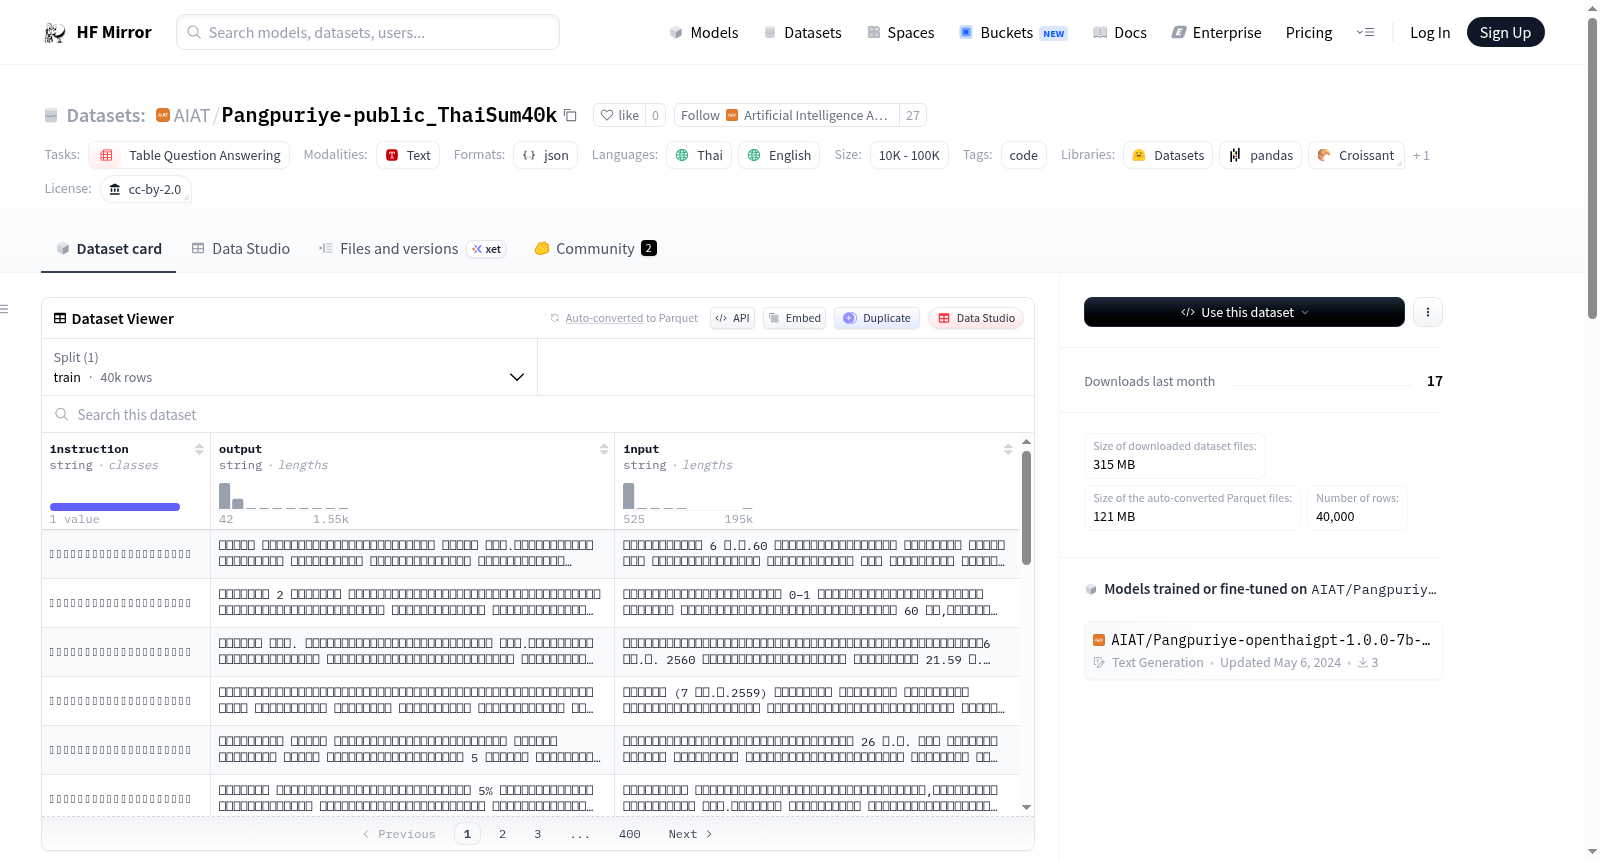Click the AIAT organization link in title

click(191, 116)
